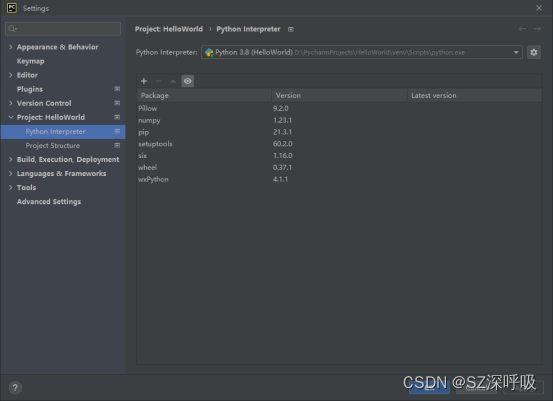Click version 21.3.1 cell
The width and height of the screenshot is (553, 401).
282,132
